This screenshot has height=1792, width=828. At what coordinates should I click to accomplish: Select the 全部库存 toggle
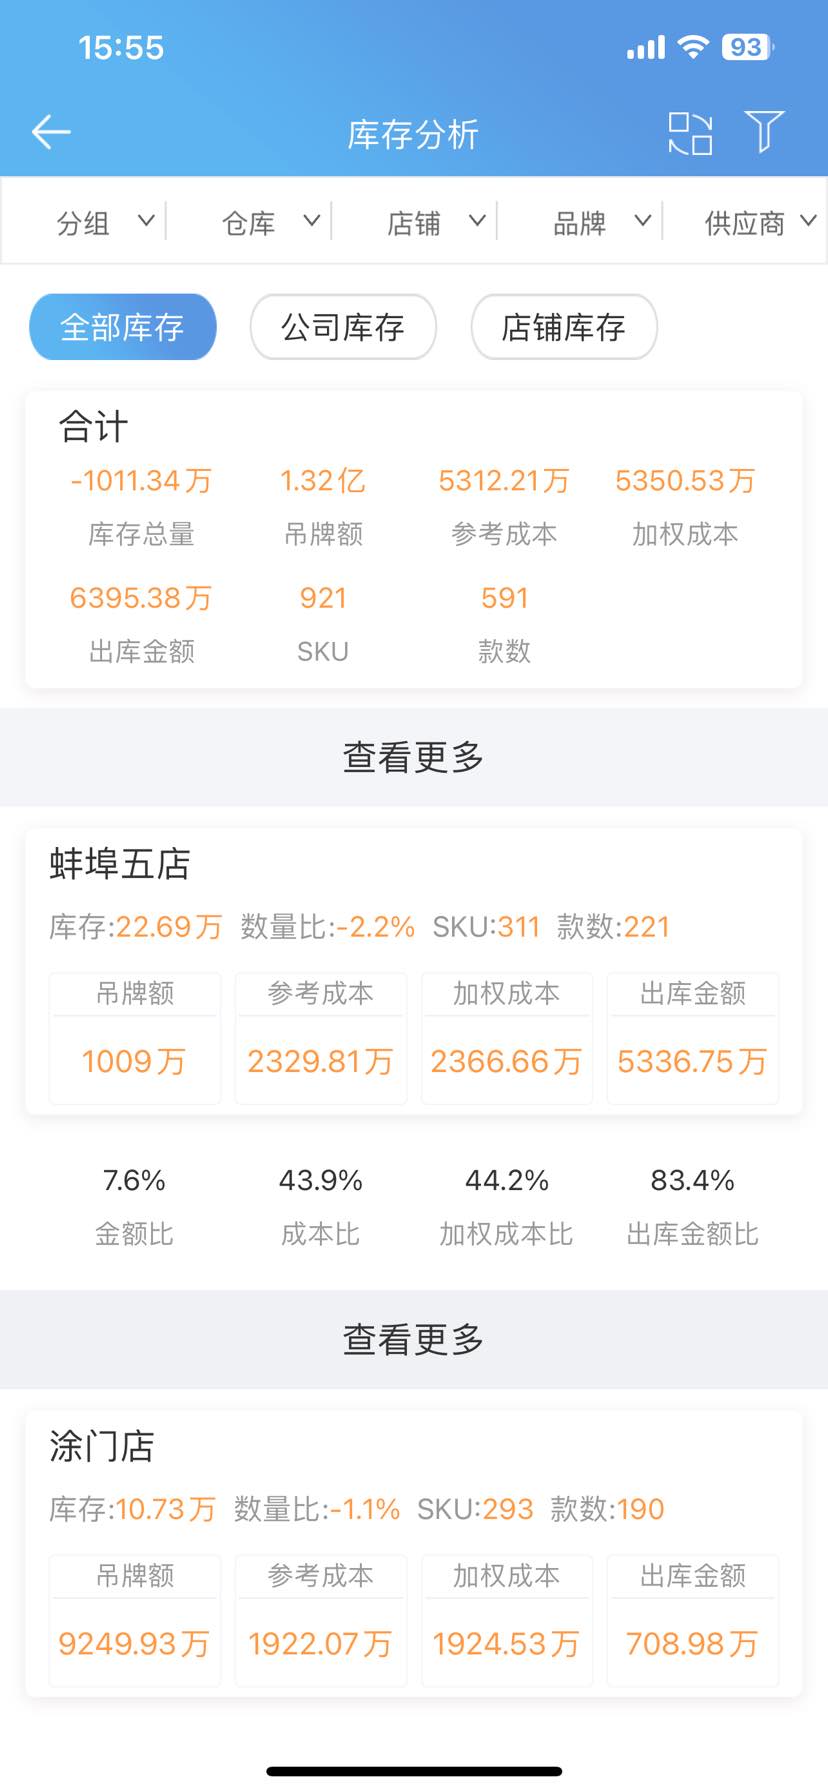tap(123, 327)
